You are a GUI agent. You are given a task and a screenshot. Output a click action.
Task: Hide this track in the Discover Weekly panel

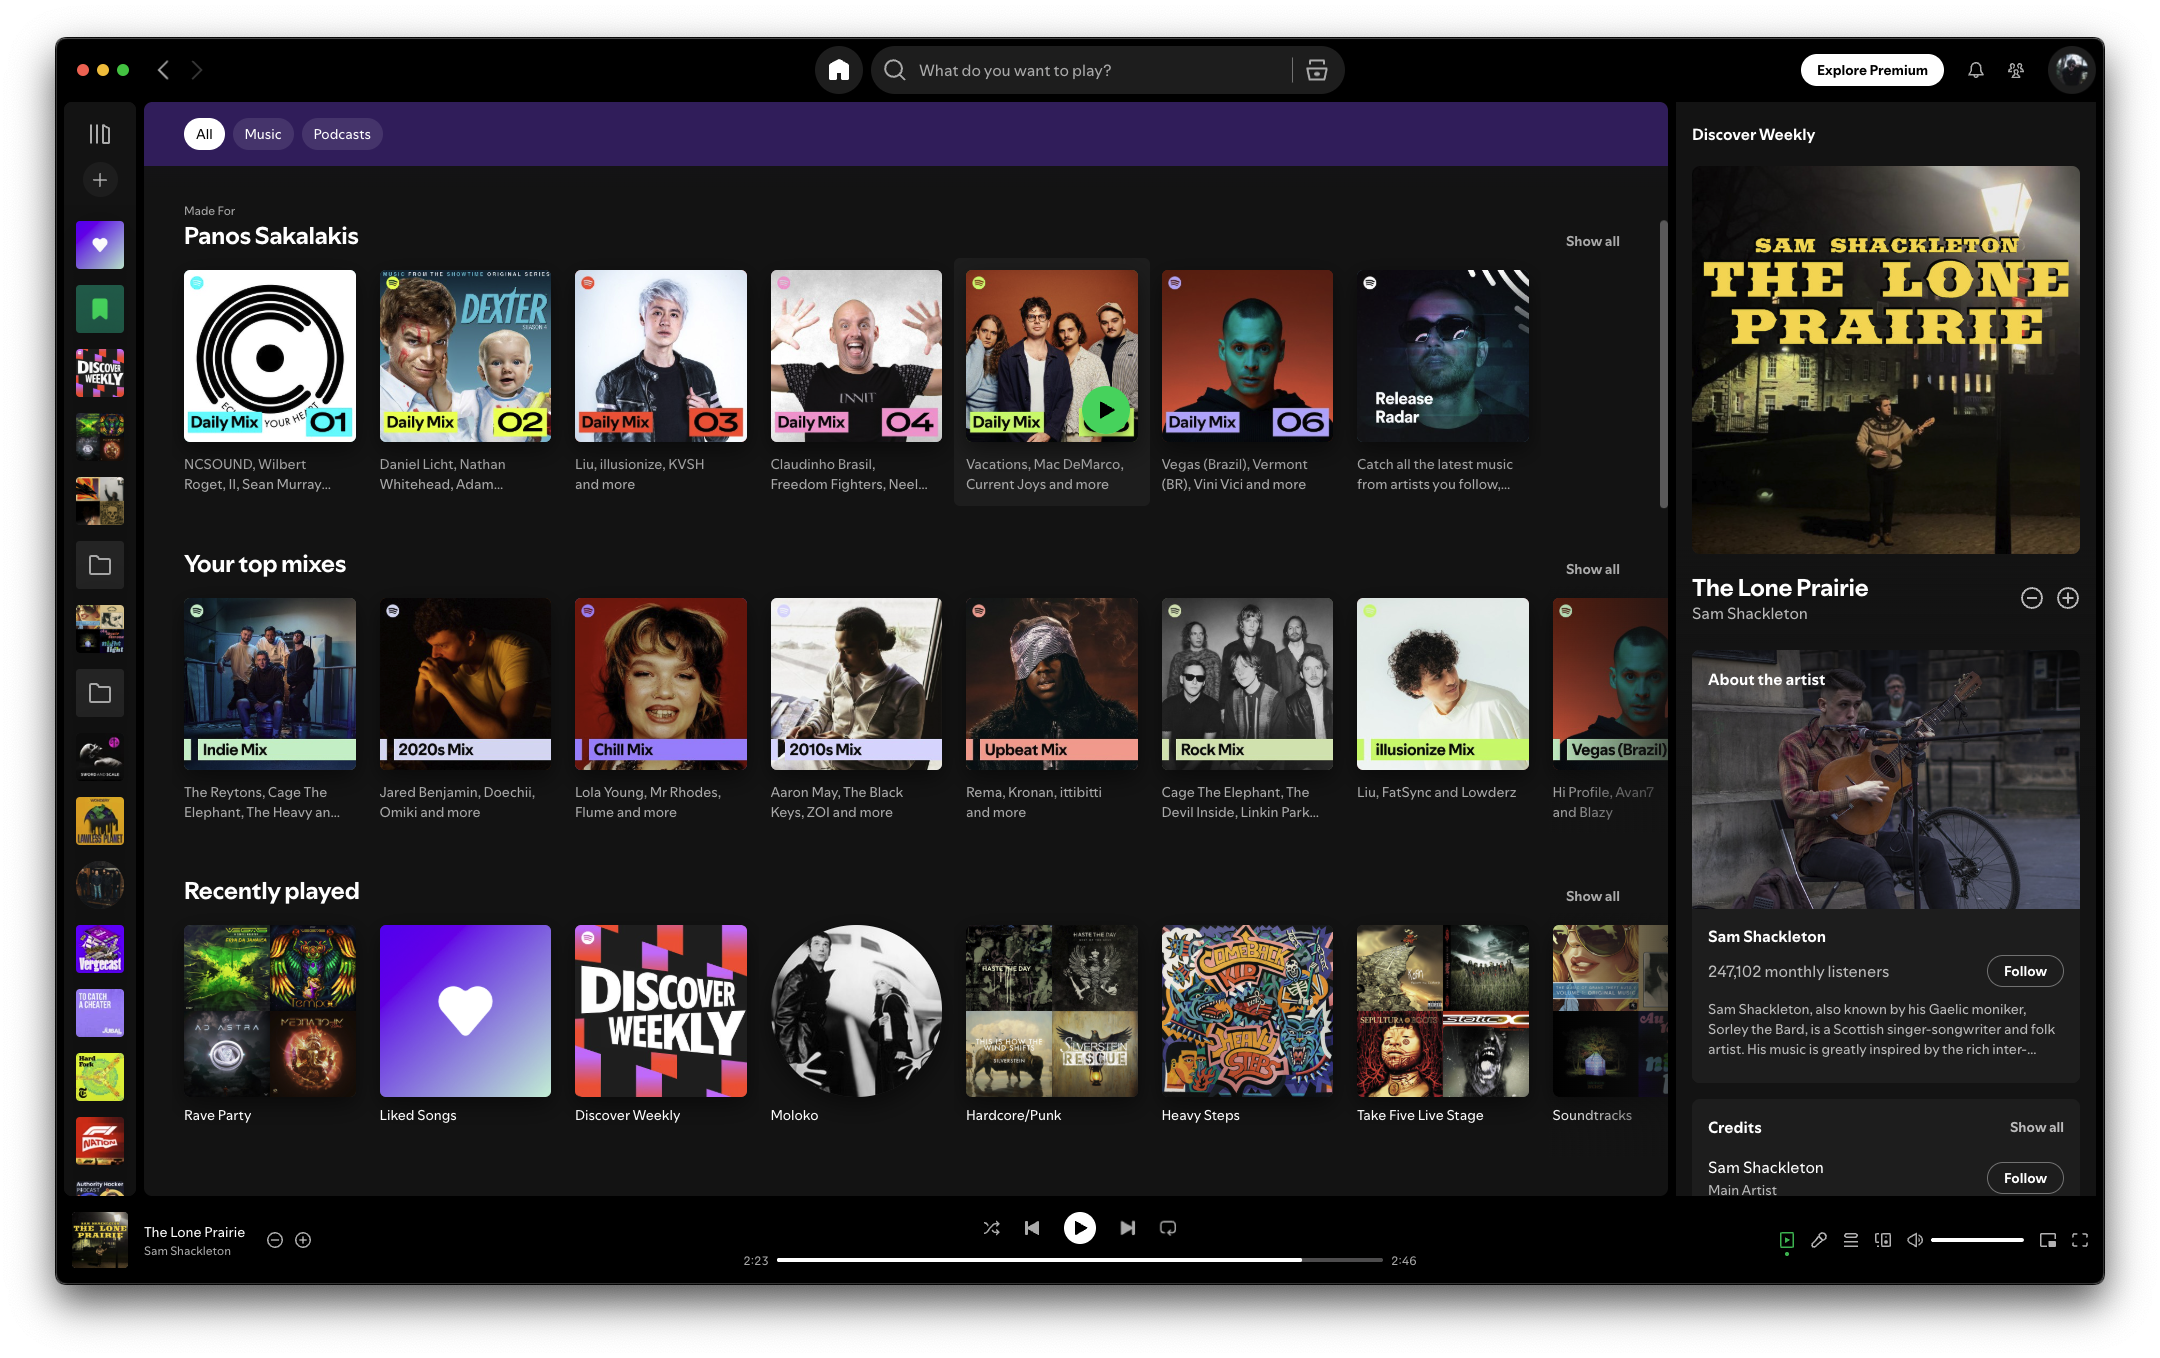click(x=2032, y=598)
